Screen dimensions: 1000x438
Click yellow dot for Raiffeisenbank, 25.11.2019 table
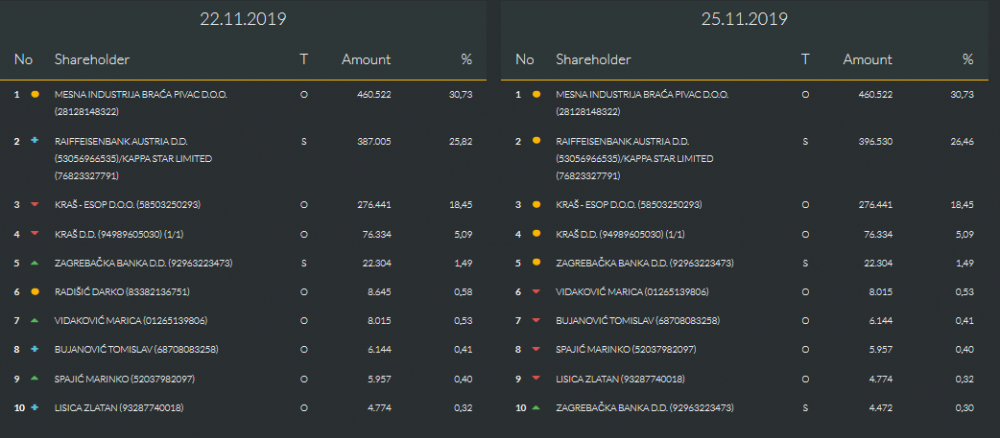536,141
